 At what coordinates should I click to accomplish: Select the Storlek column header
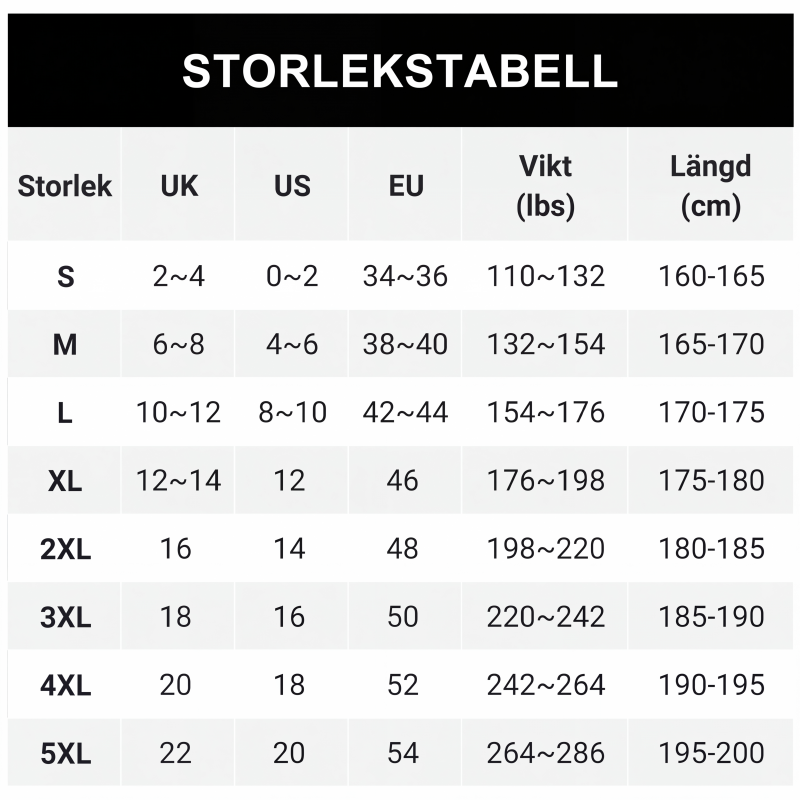64,185
